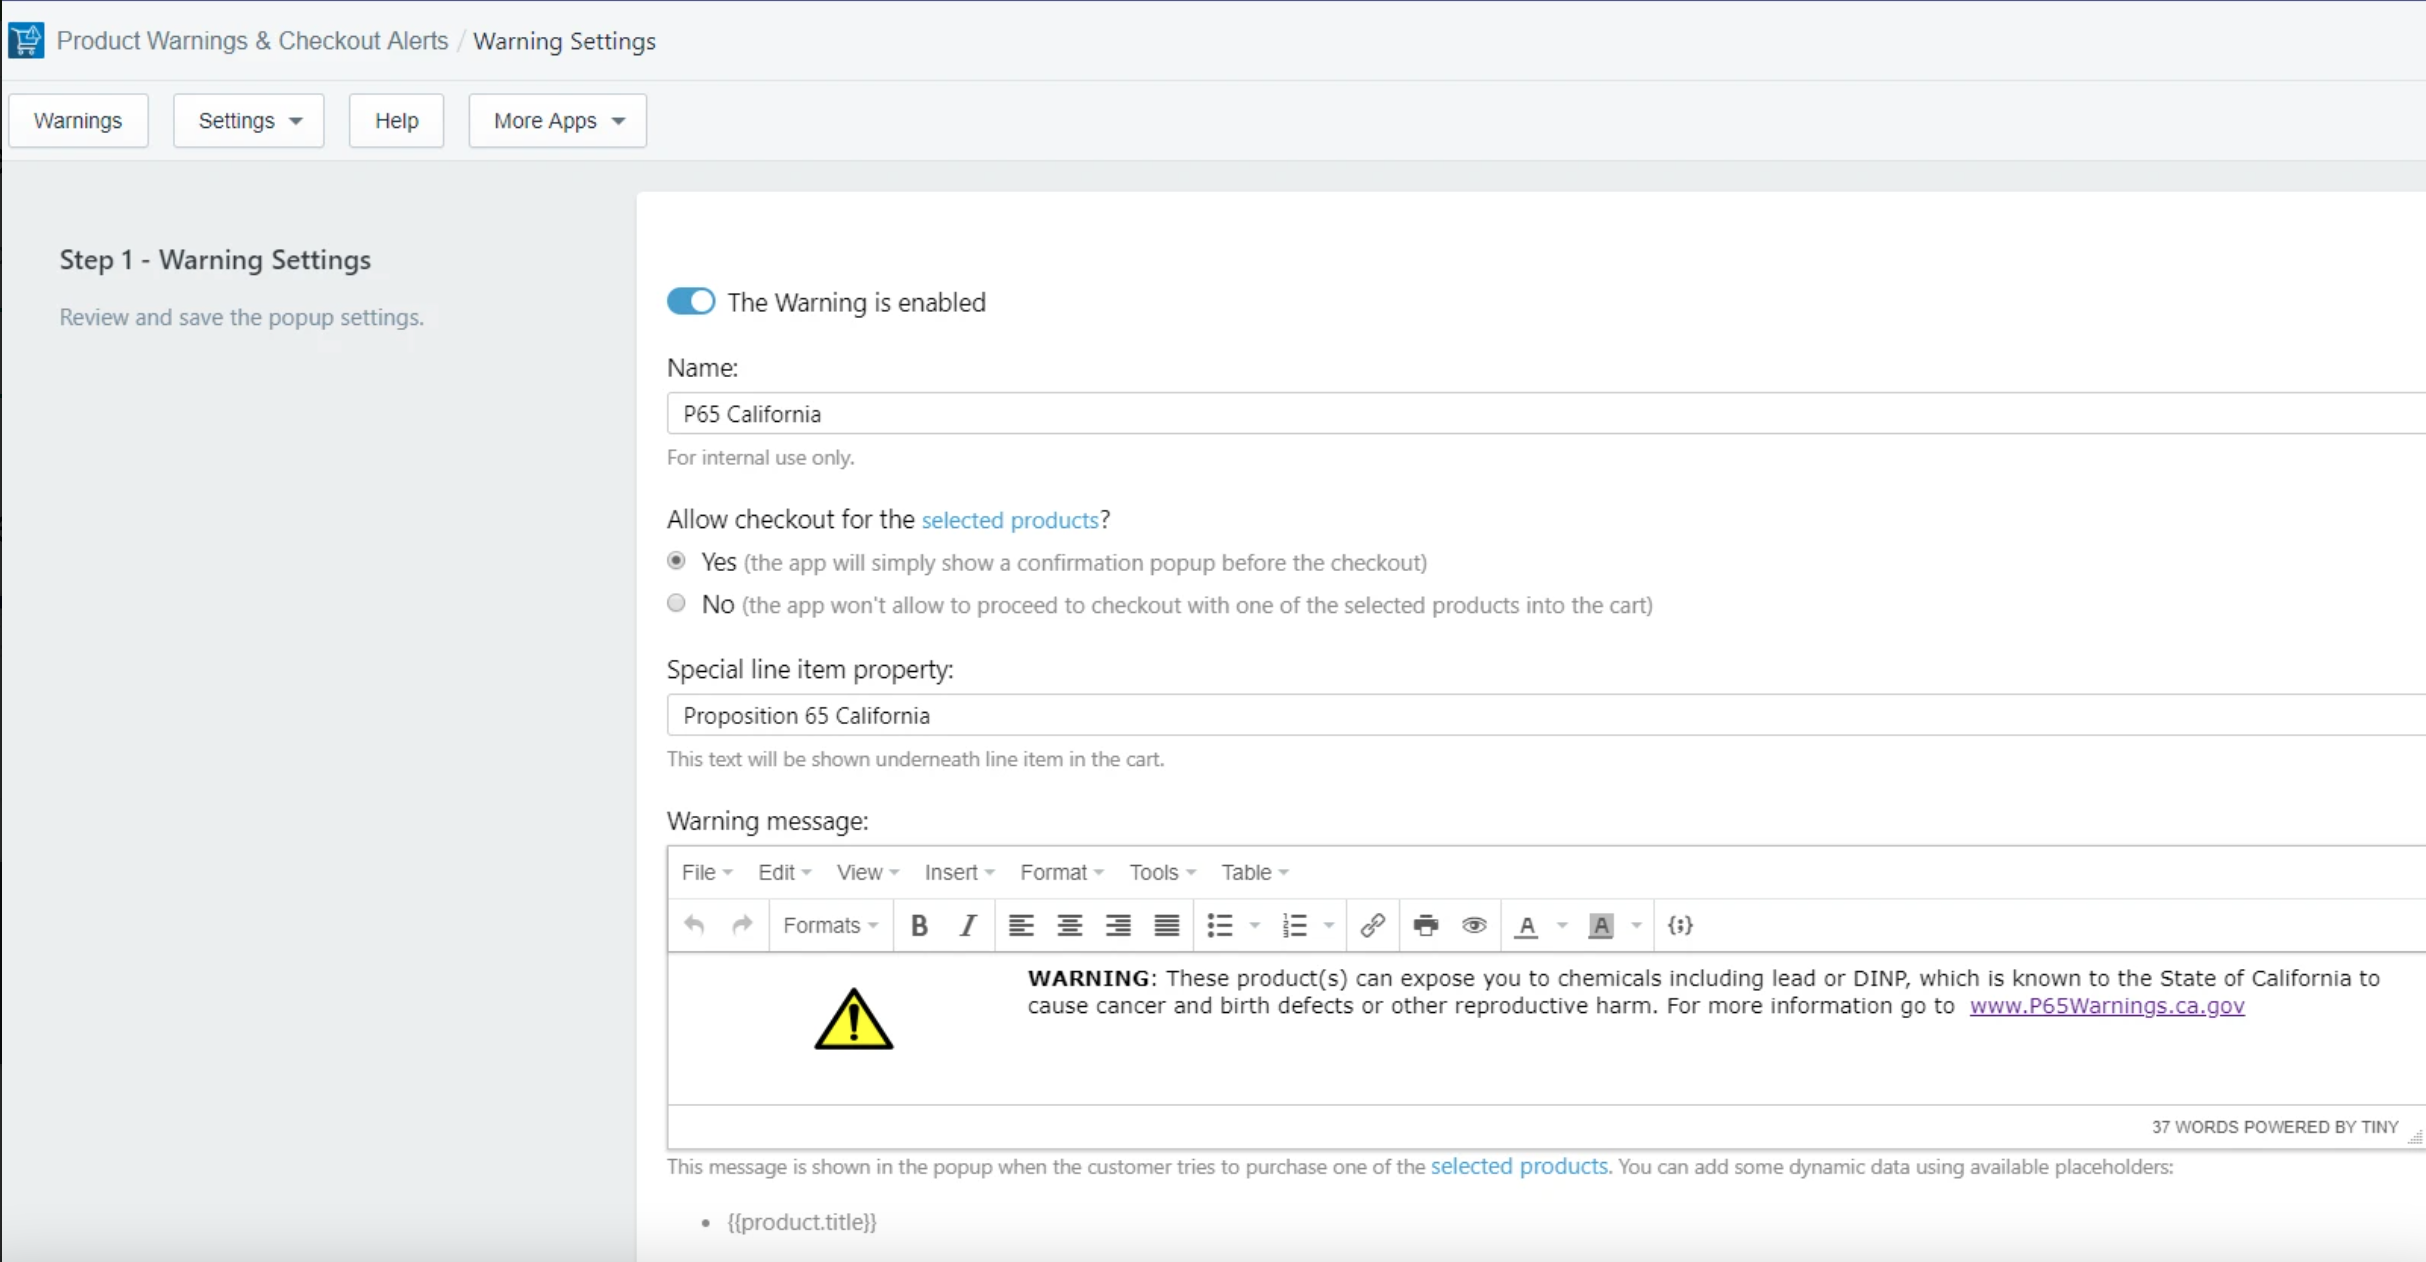Select the yellow warning triangle image
The image size is (2426, 1262).
point(853,1018)
